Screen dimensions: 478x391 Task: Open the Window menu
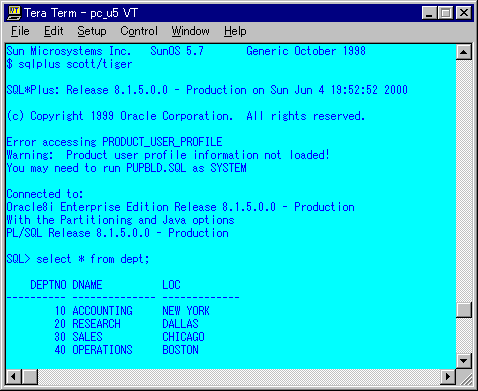pos(190,31)
